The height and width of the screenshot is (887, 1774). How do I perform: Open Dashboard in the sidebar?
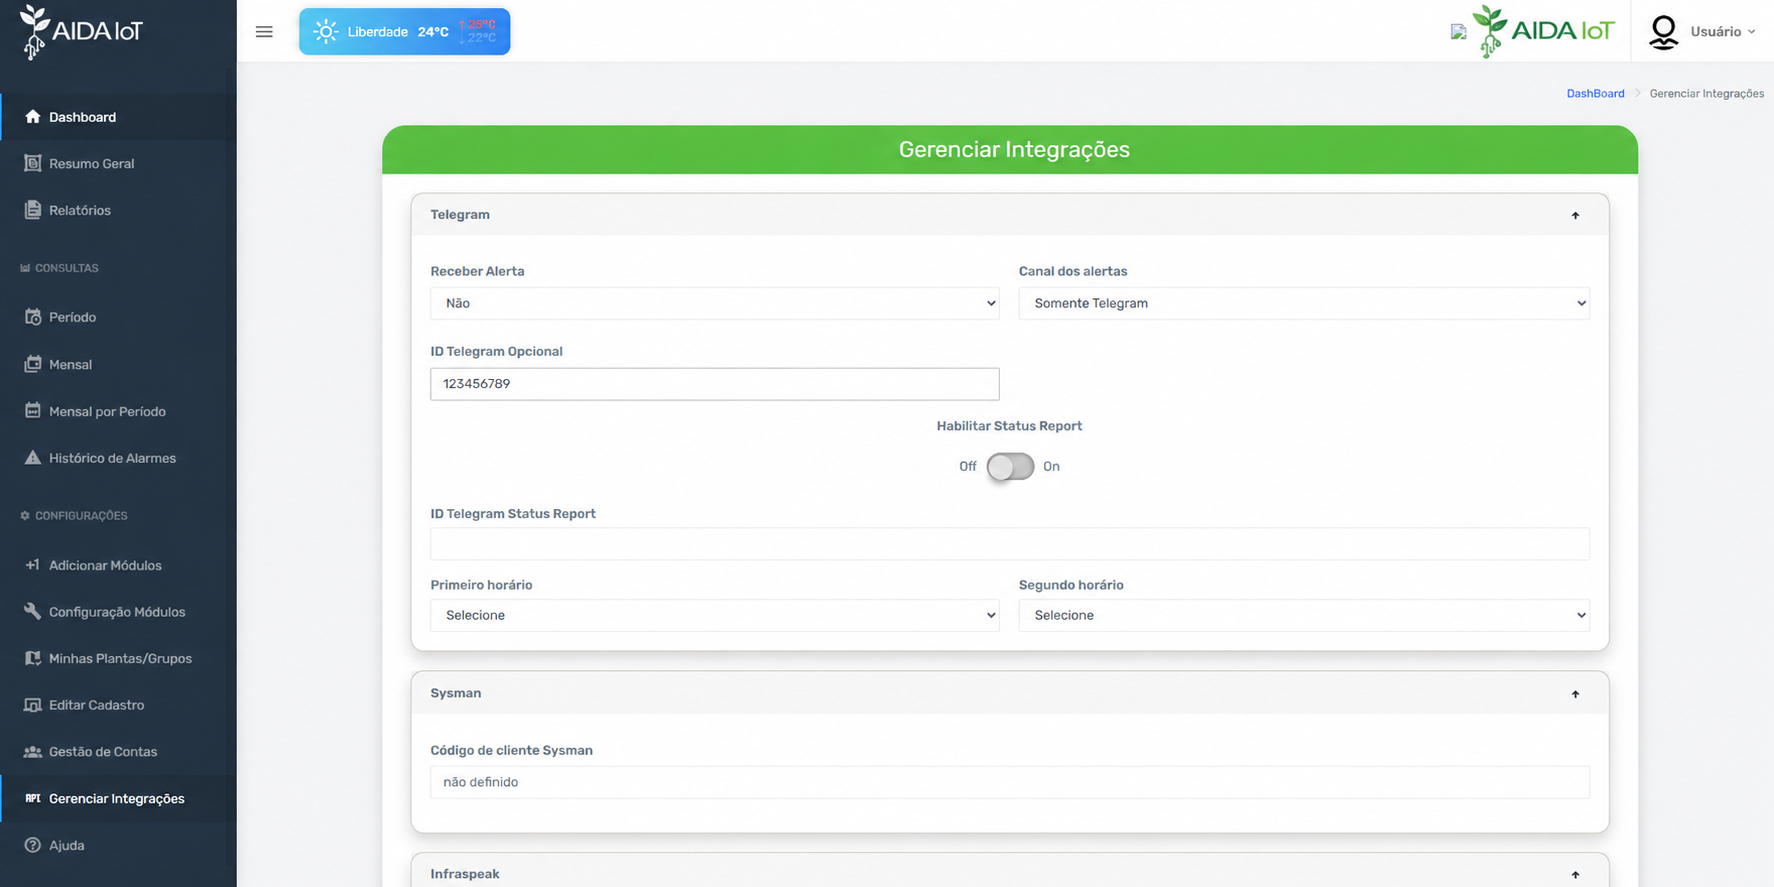coord(118,117)
